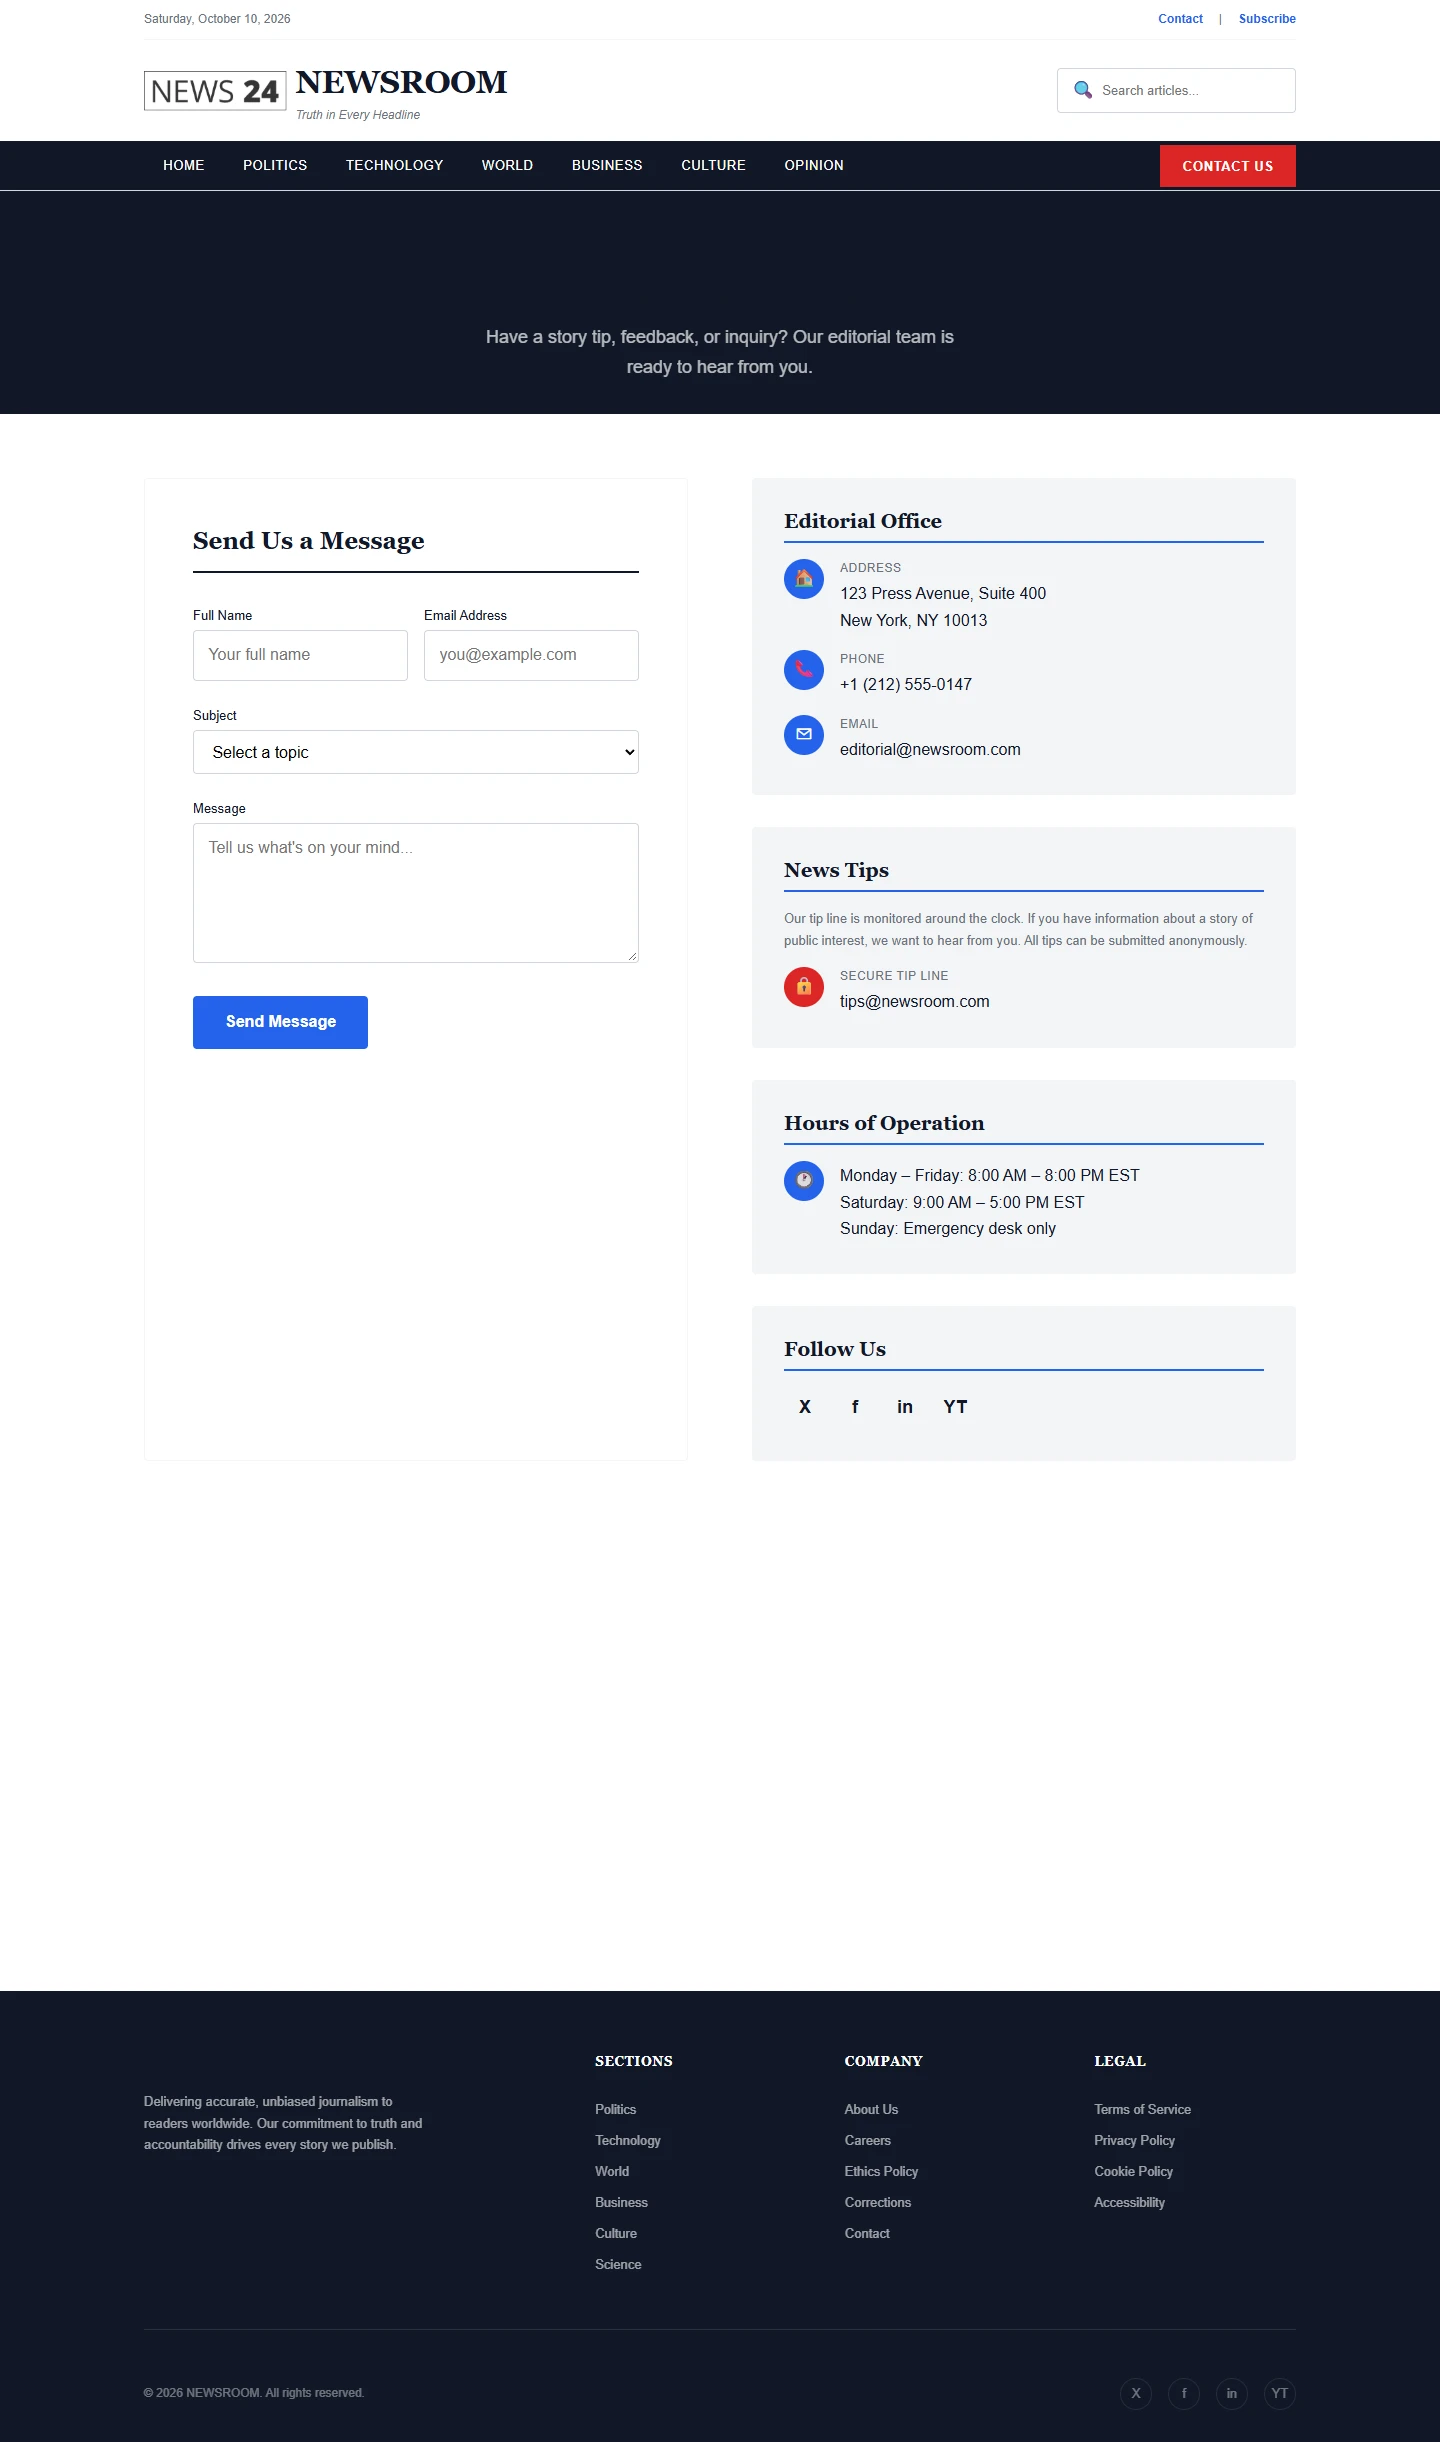Open the Opinion navigation item
The height and width of the screenshot is (2442, 1440).
814,165
